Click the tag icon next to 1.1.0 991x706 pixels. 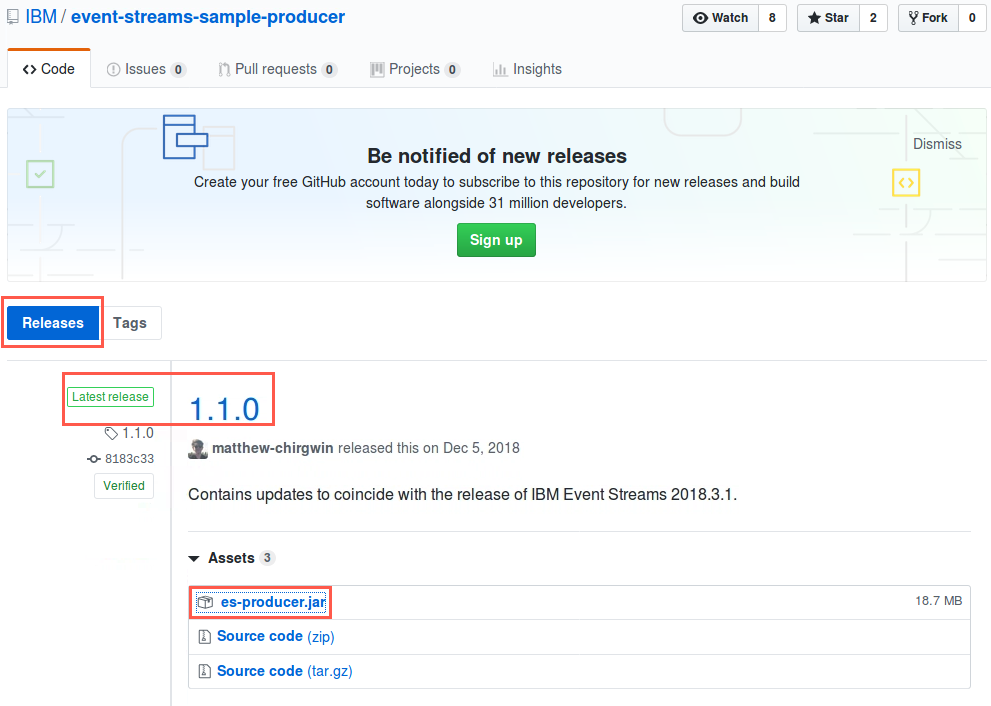coord(111,434)
